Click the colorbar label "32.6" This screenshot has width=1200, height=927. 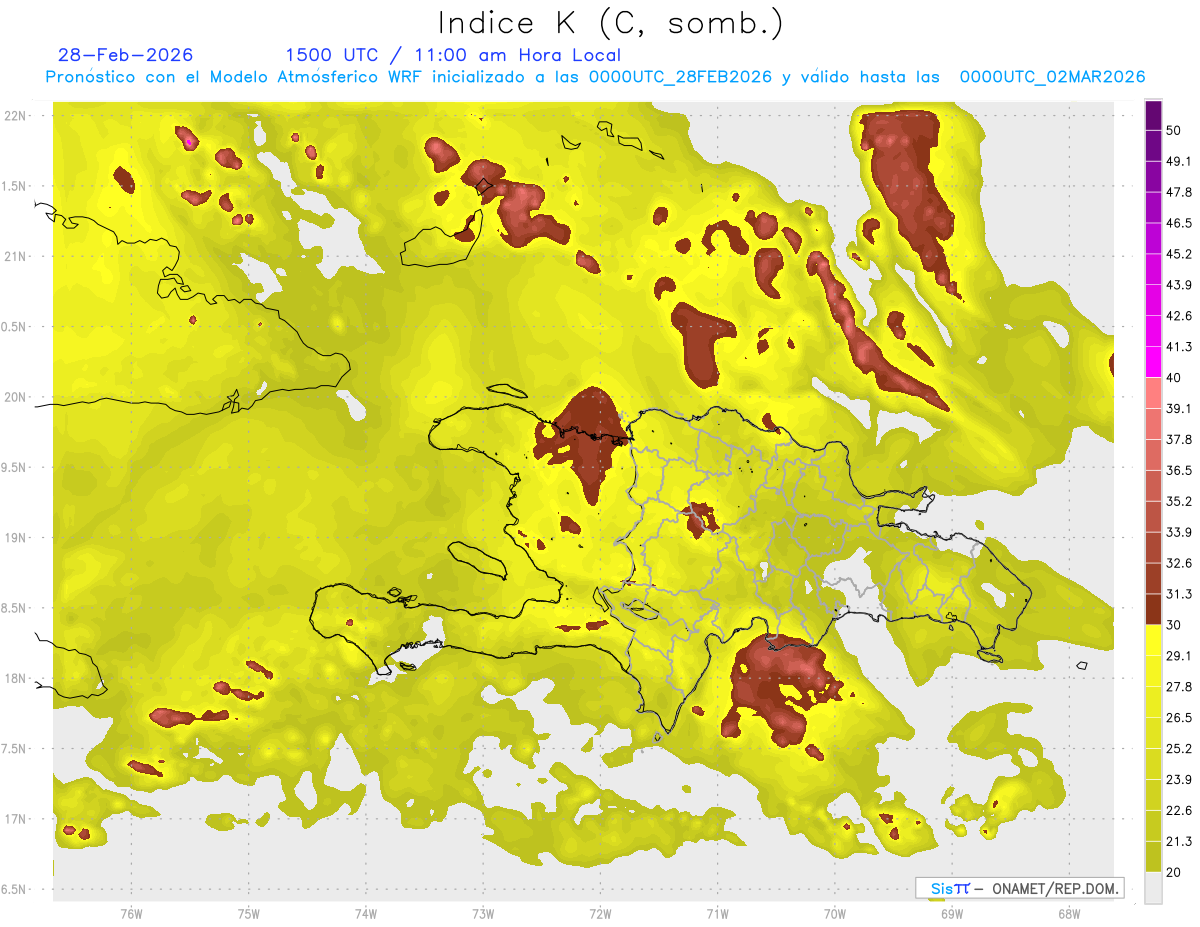pyautogui.click(x=1179, y=563)
